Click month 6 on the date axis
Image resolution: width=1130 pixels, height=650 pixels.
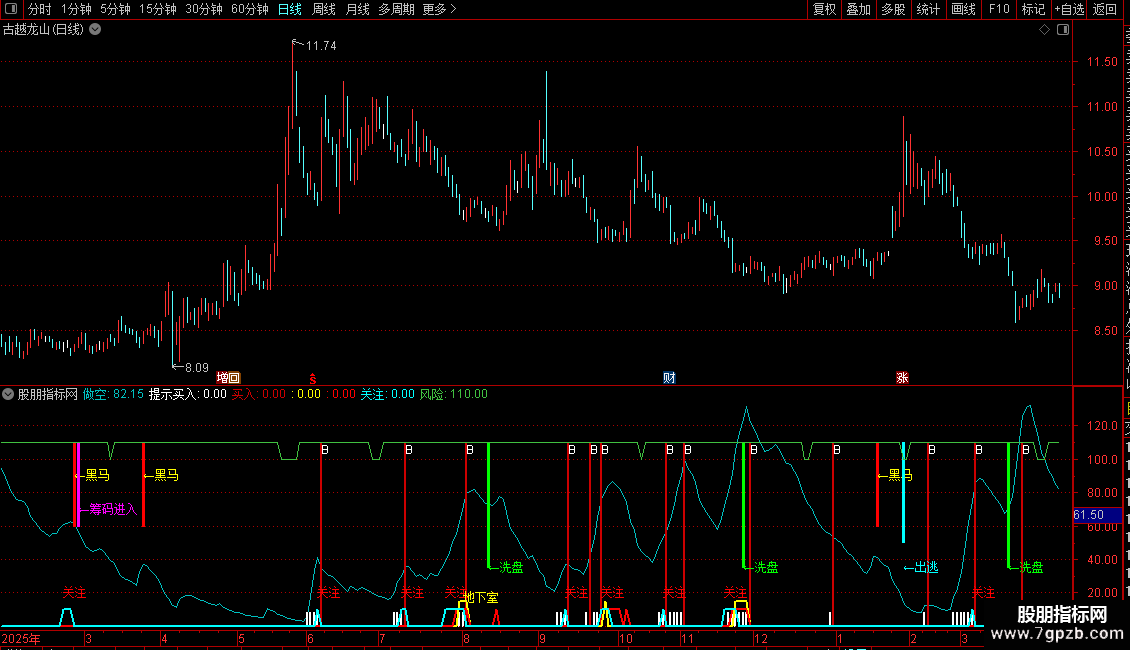pyautogui.click(x=311, y=639)
